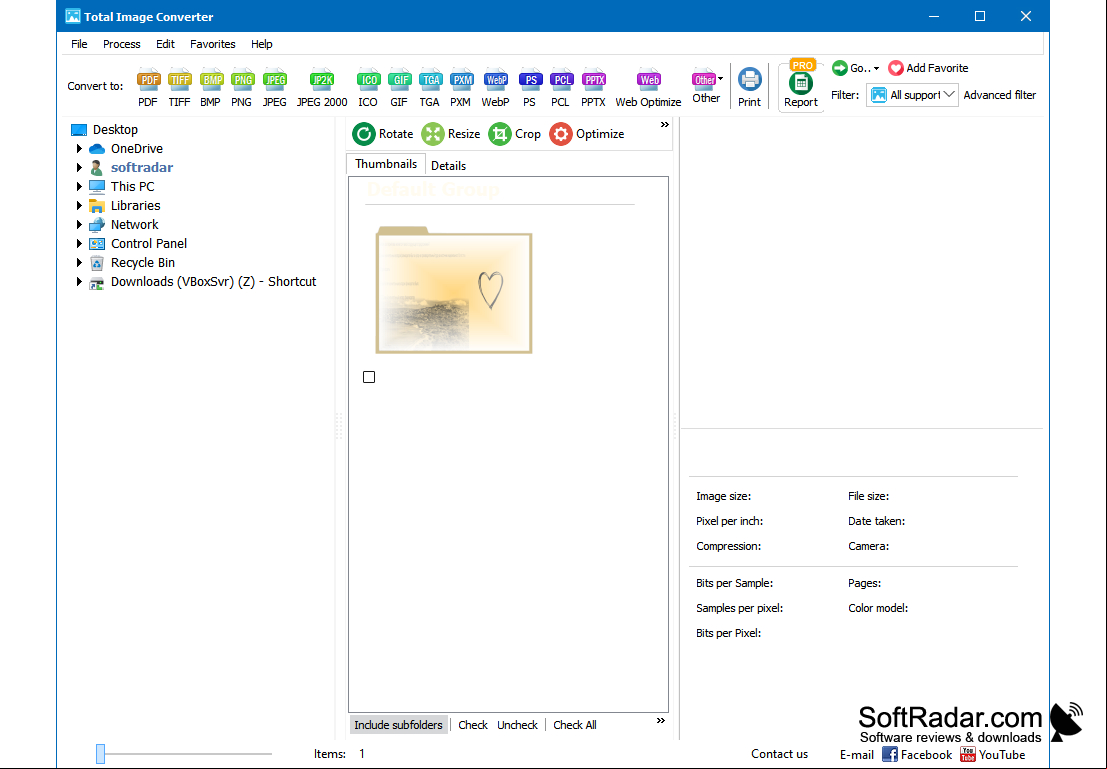
Task: Rotate the selected image
Action: point(383,134)
